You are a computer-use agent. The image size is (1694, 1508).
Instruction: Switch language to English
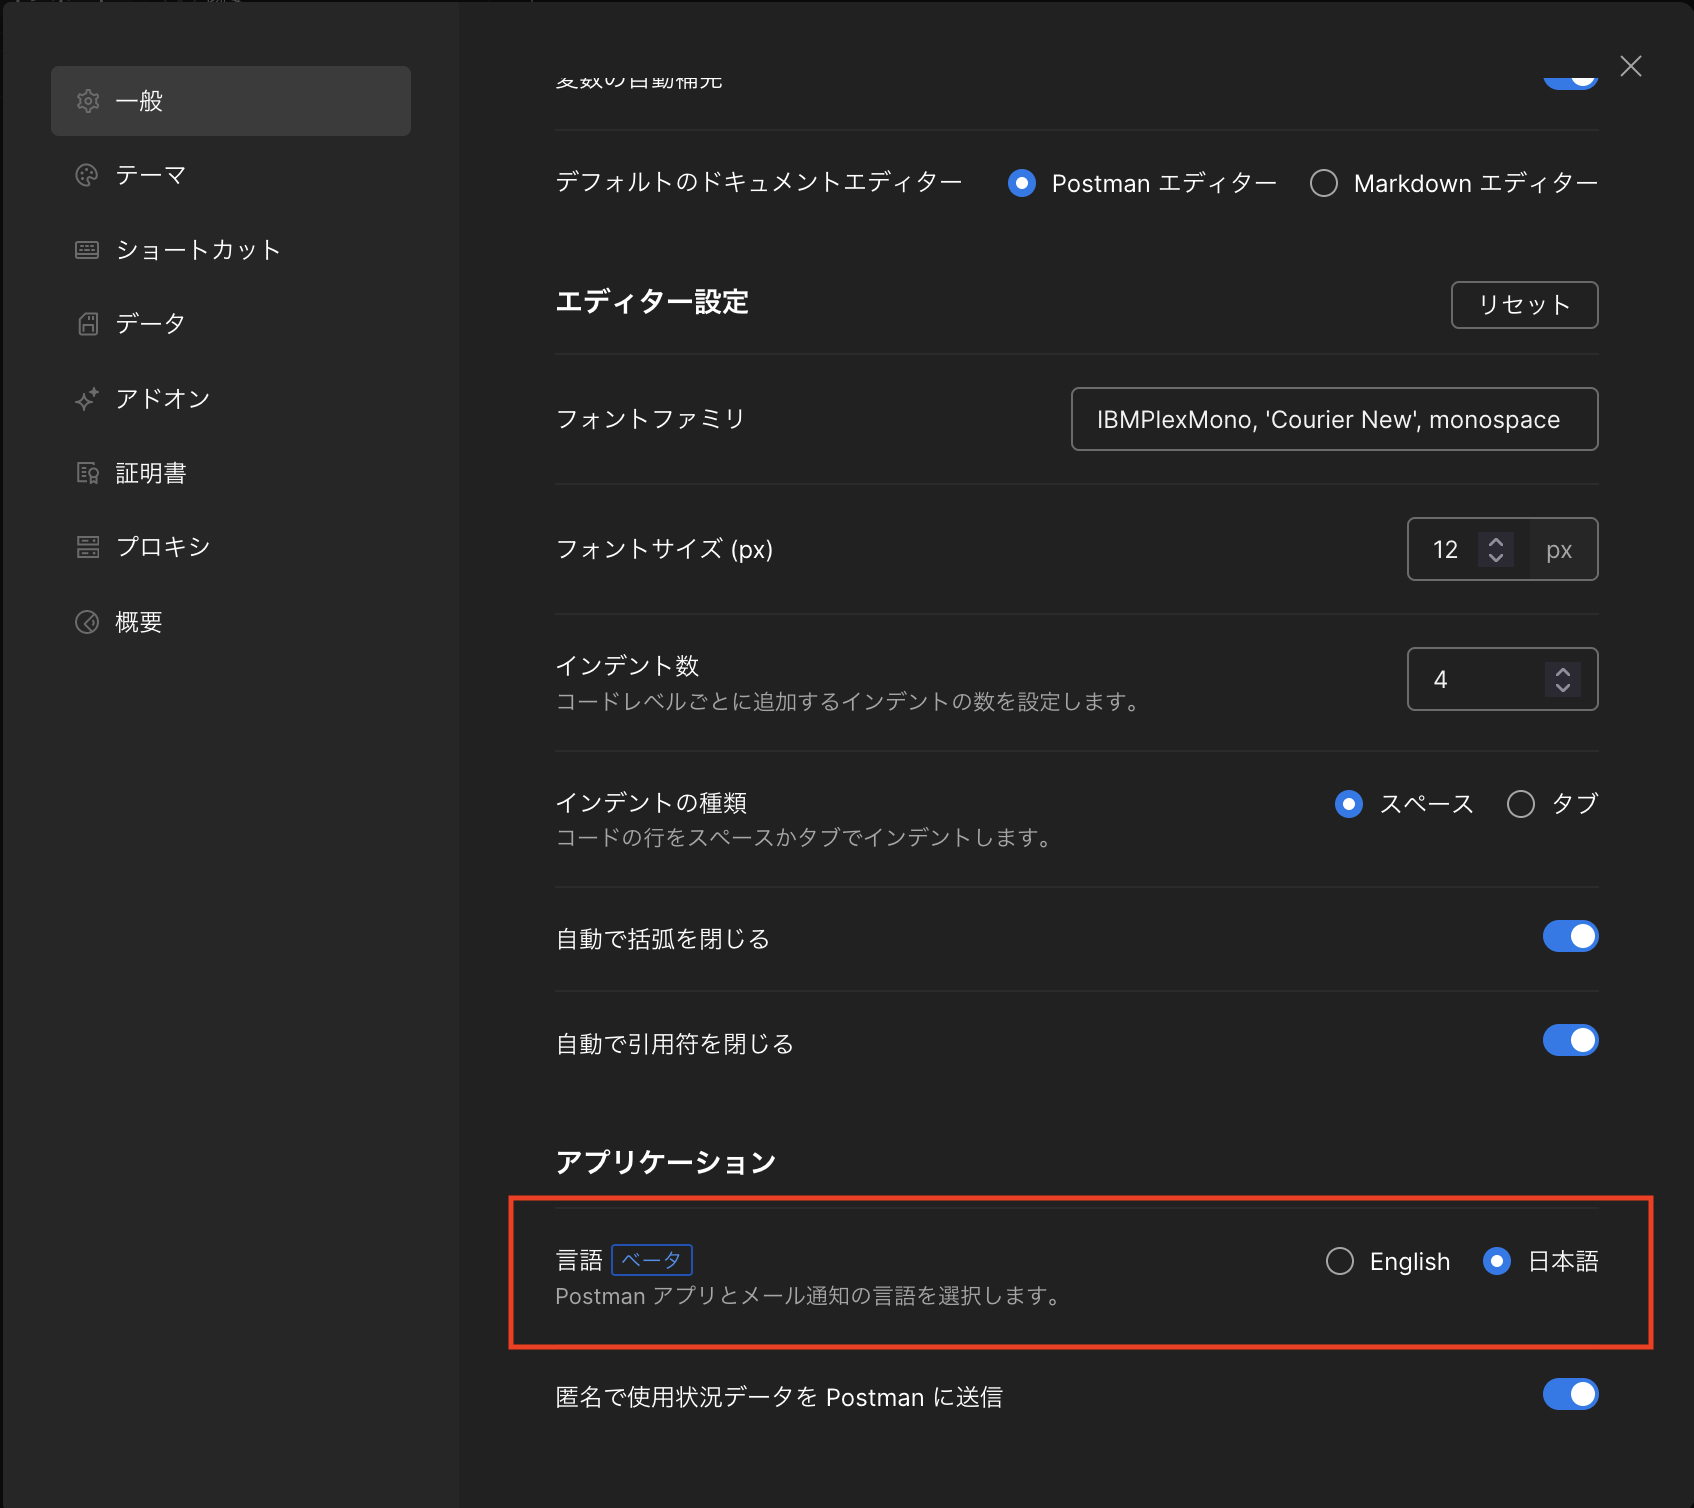coord(1339,1261)
